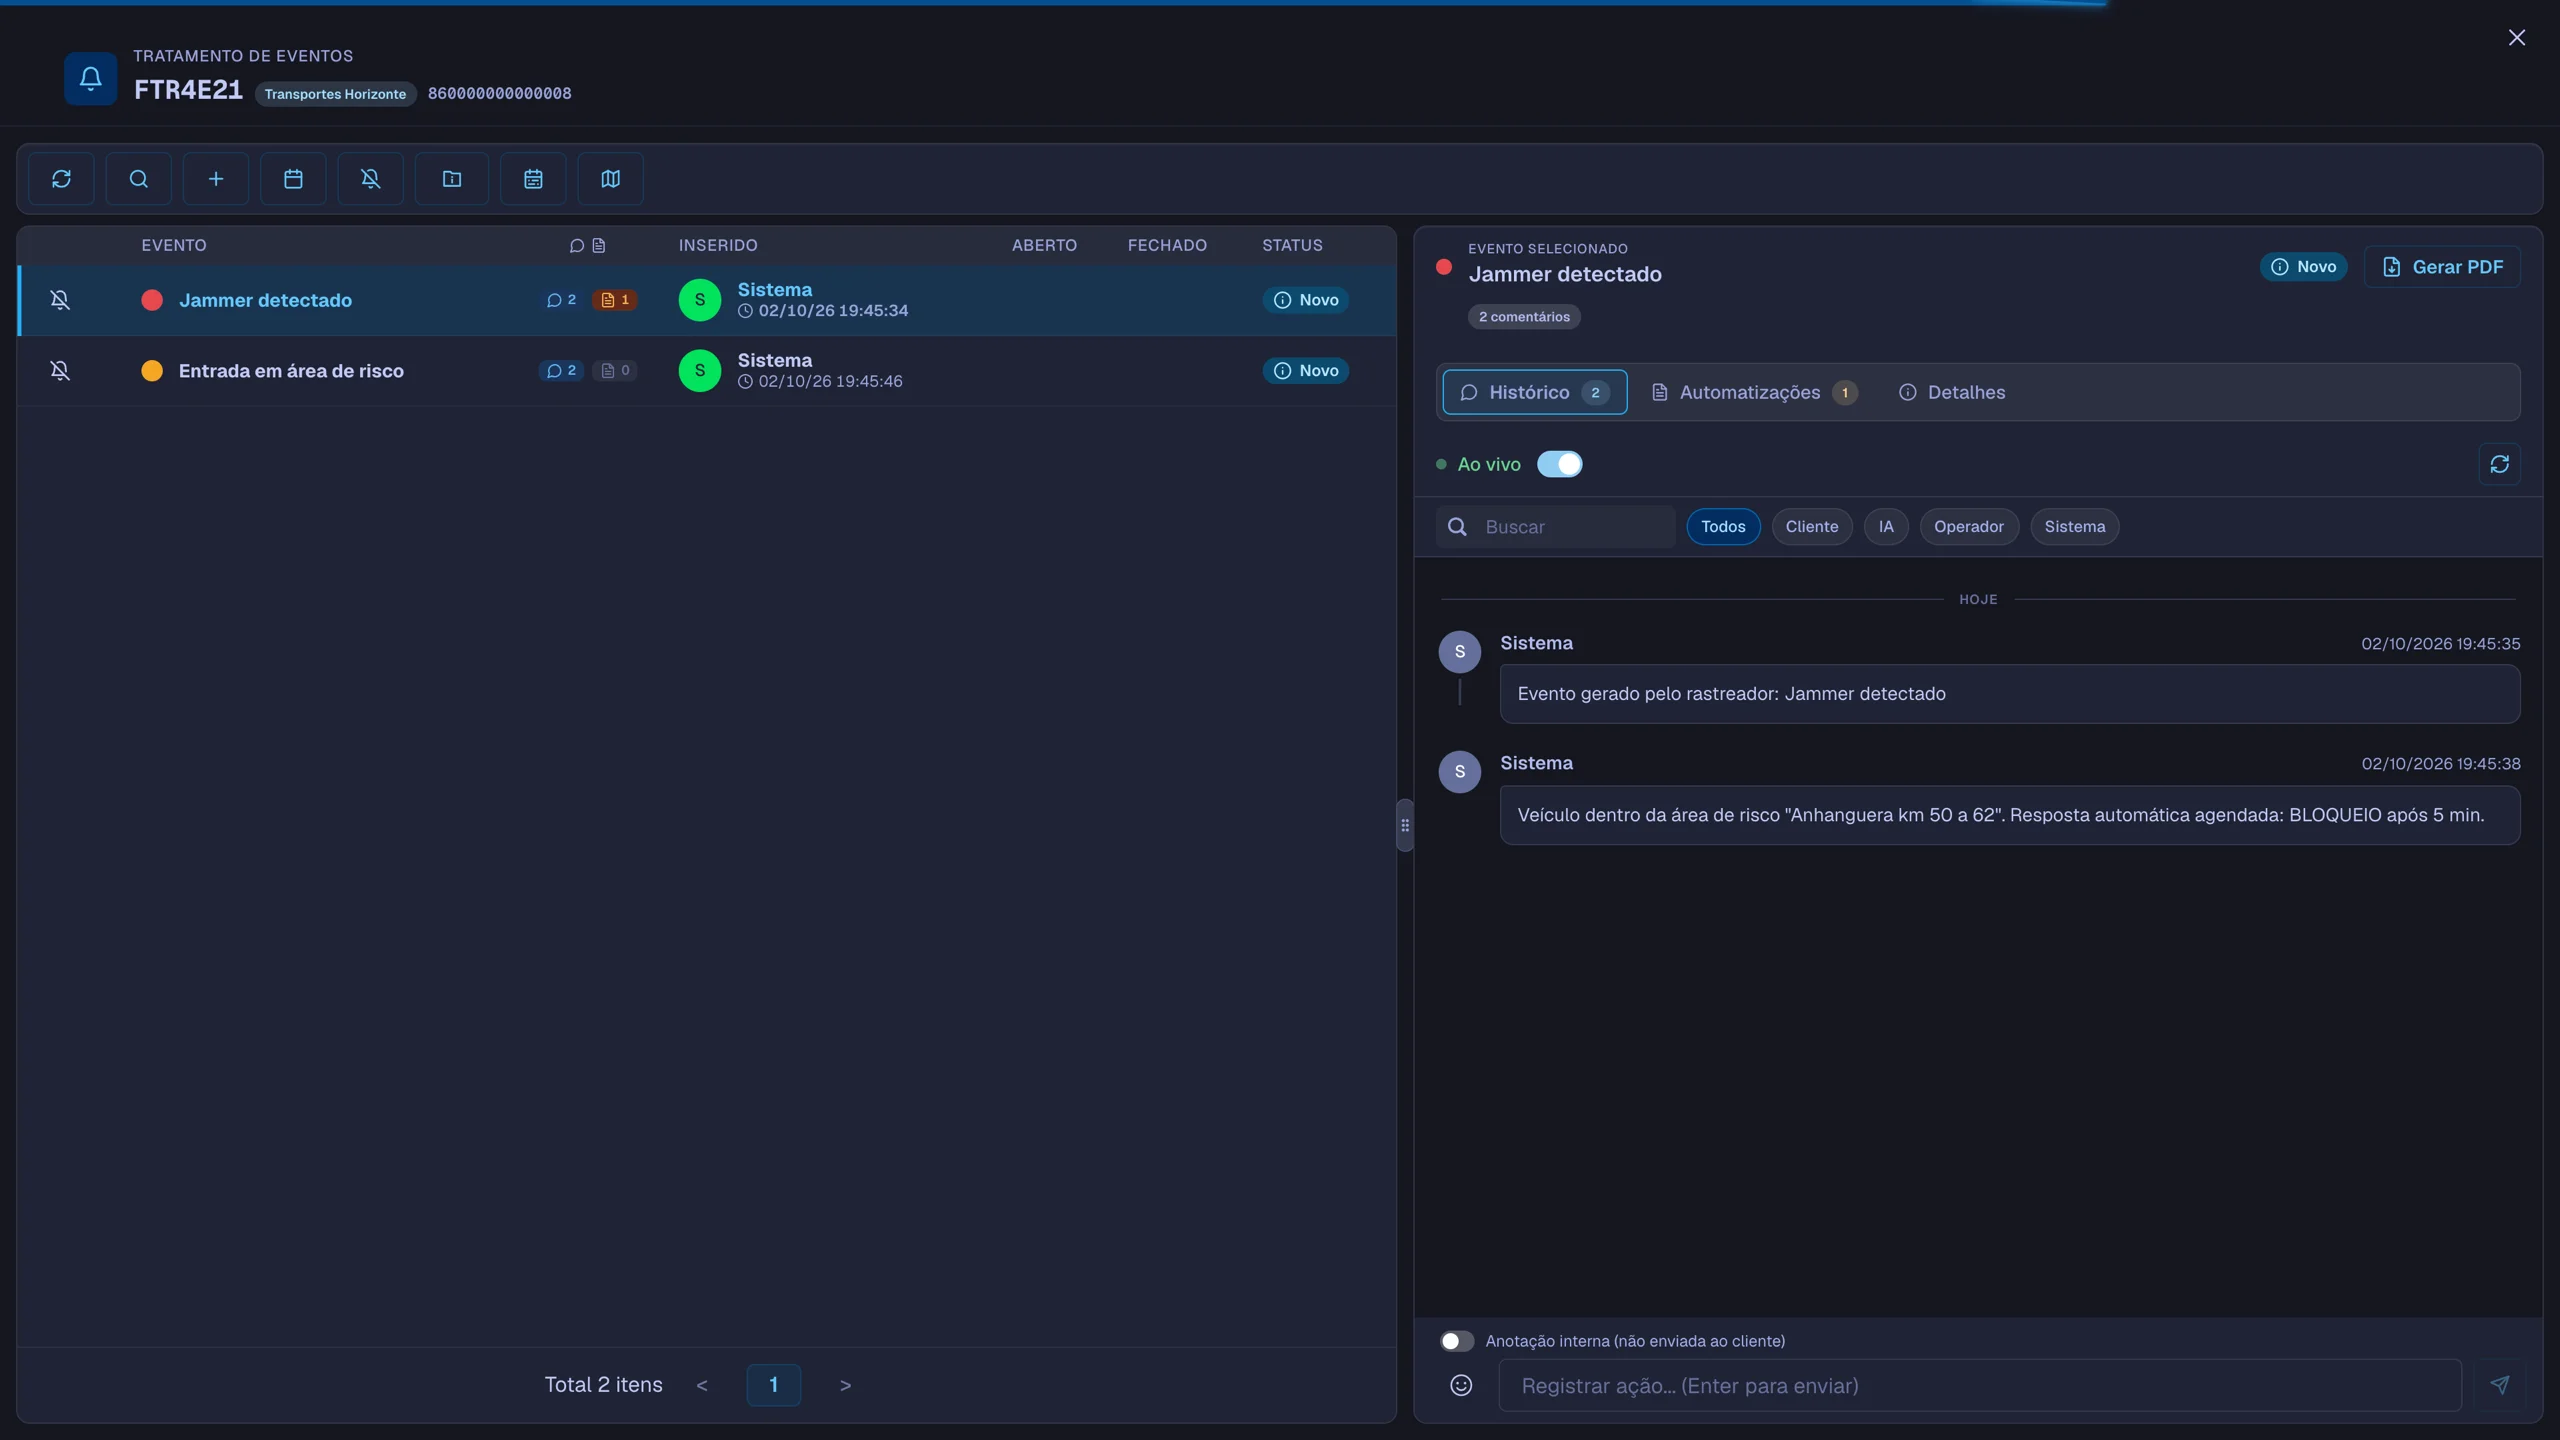Click the send arrow icon
Screen dimensions: 2560x1440
tap(2499, 1385)
